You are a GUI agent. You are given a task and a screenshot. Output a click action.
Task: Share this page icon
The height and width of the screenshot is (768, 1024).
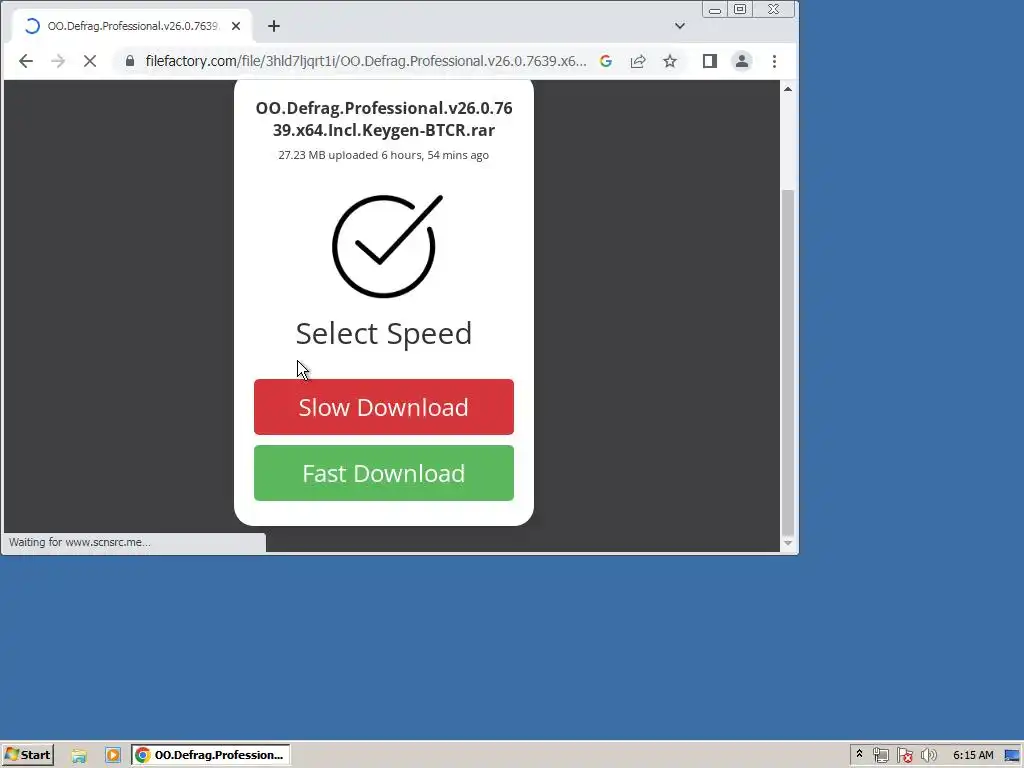638,61
